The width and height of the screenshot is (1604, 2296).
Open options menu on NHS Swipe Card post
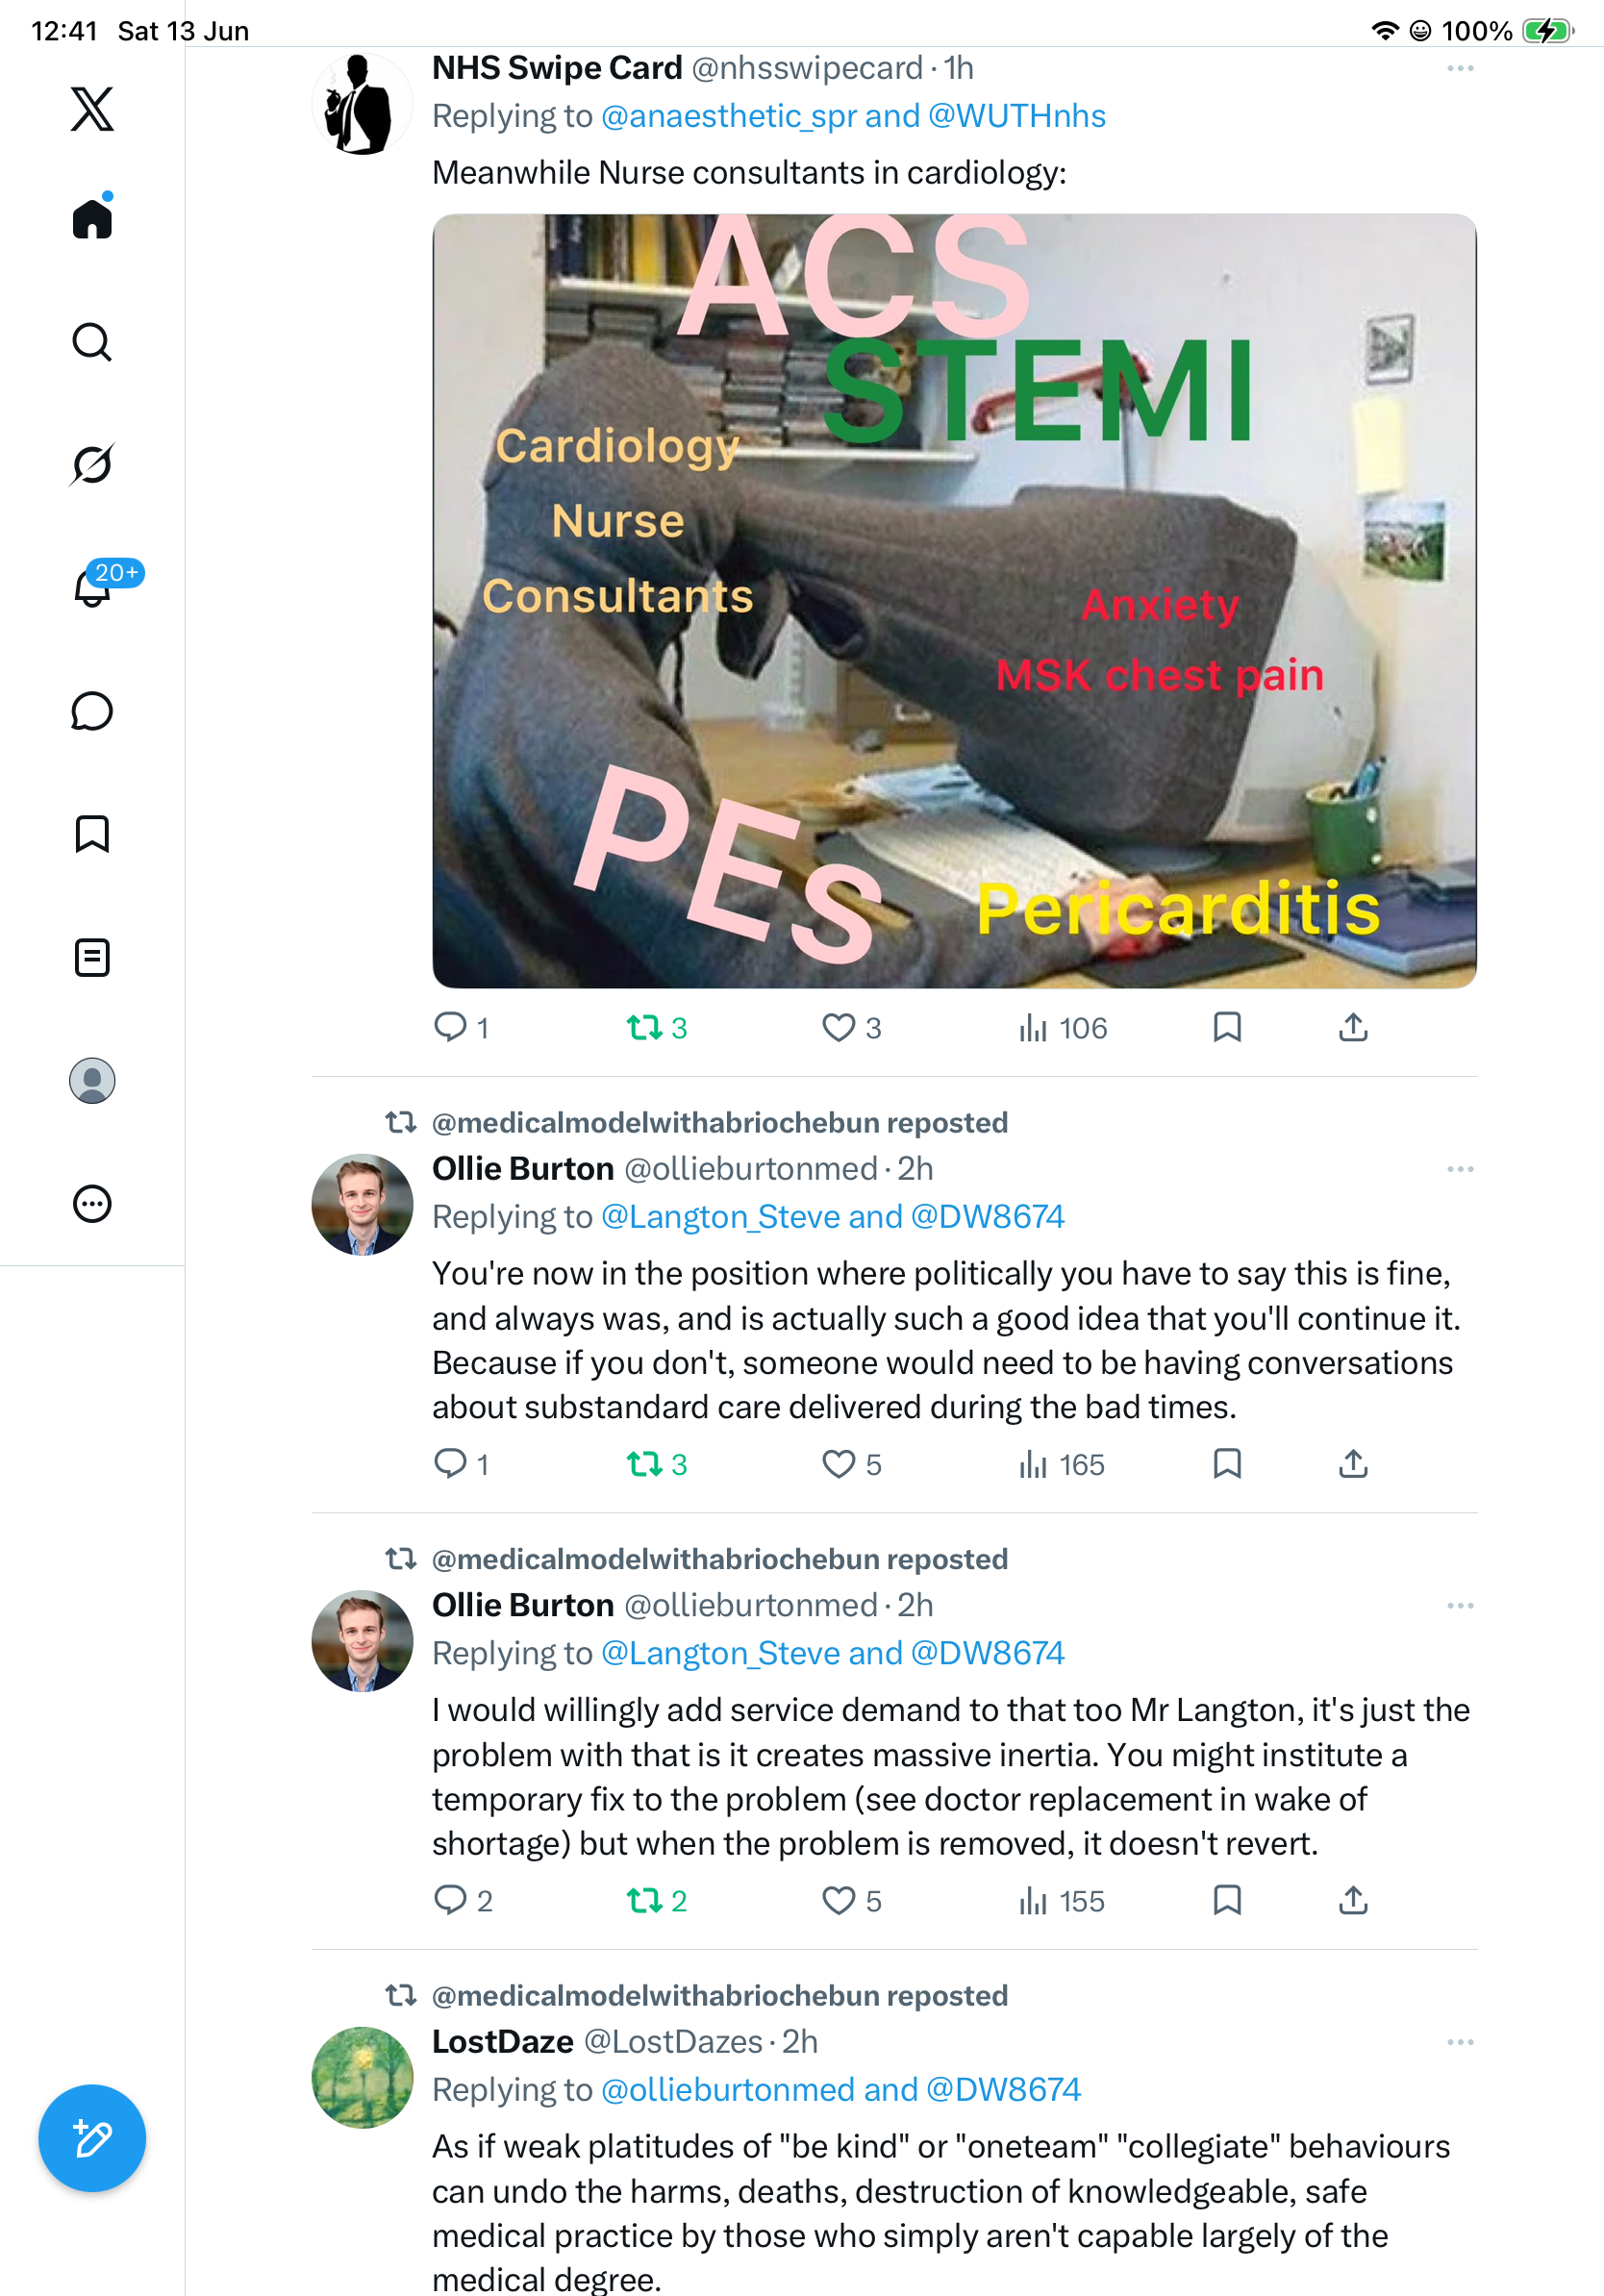[1460, 68]
